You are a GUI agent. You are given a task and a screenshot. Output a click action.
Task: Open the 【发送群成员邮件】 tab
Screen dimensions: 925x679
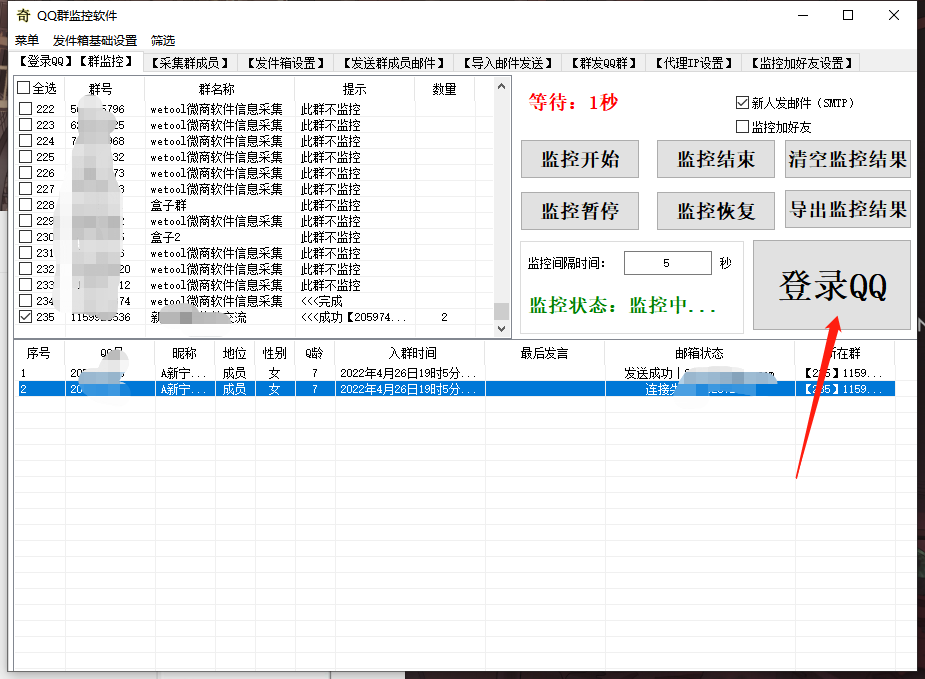(393, 63)
